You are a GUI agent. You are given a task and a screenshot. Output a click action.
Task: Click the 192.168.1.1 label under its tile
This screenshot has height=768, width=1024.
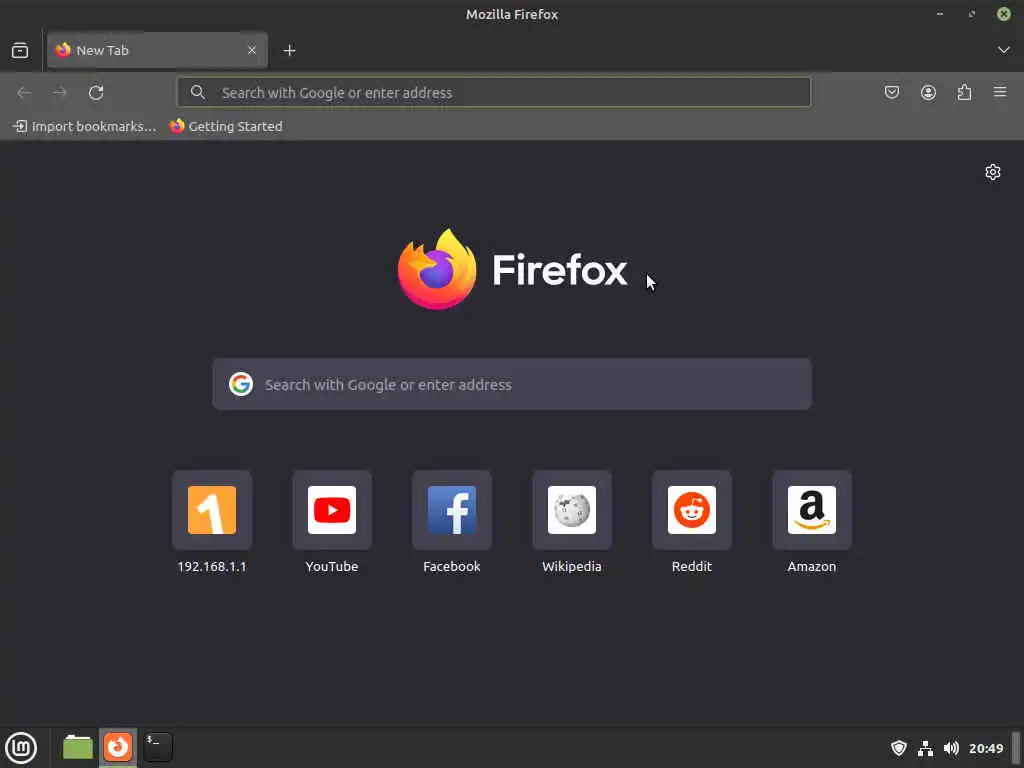(212, 566)
